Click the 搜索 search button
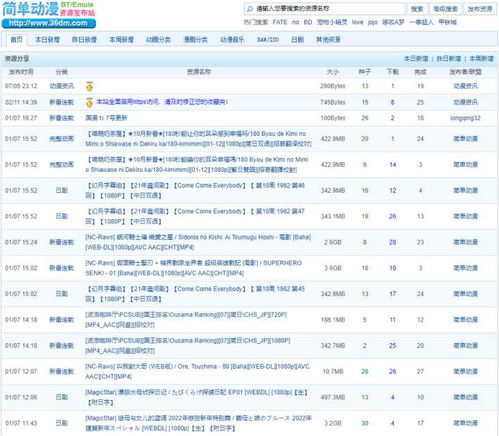The width and height of the screenshot is (499, 436). point(417,9)
